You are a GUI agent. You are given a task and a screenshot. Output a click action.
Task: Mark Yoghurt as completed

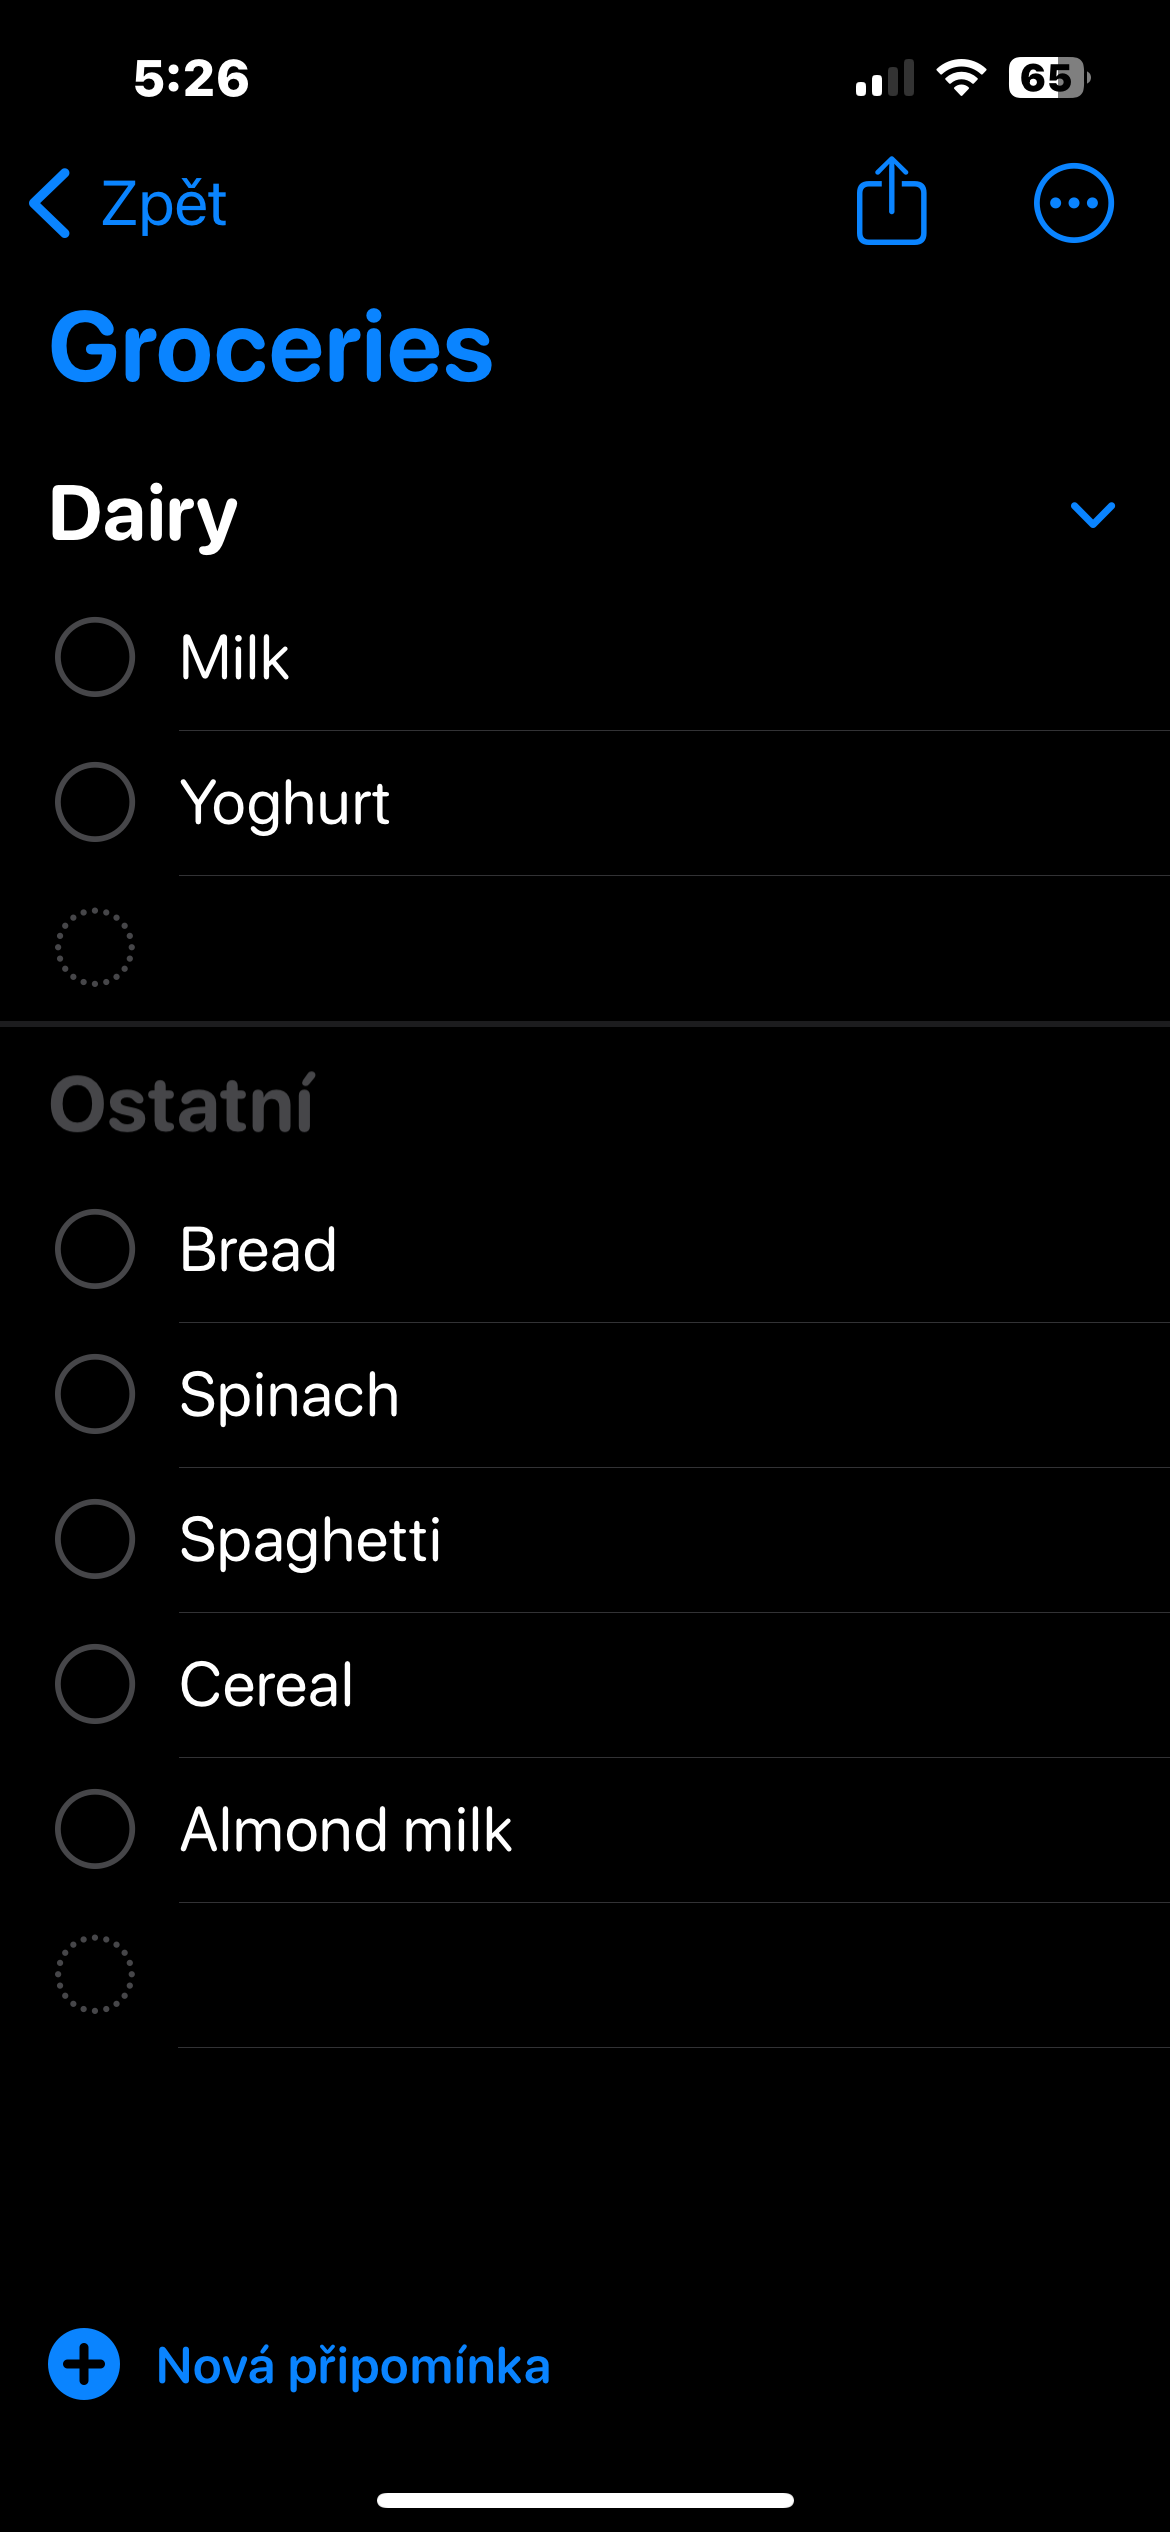click(x=95, y=802)
